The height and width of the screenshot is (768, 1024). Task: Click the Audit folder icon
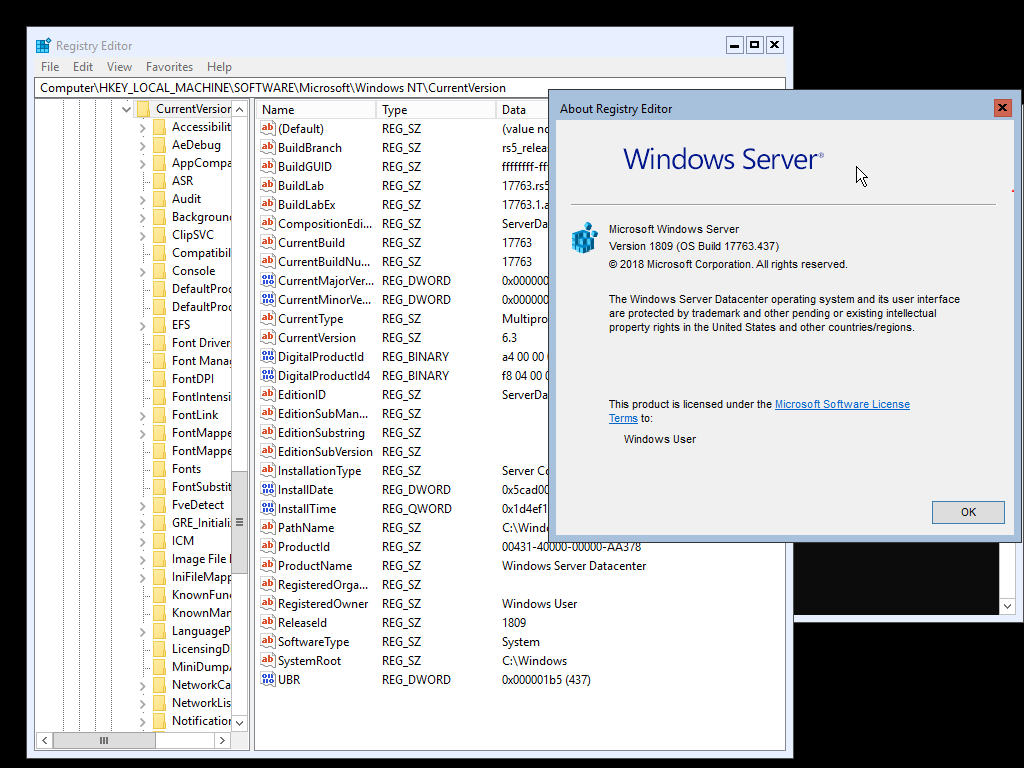[159, 199]
